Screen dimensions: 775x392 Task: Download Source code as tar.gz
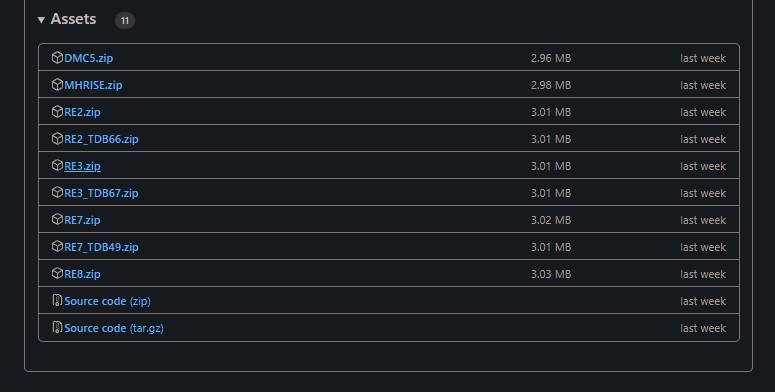pos(114,328)
